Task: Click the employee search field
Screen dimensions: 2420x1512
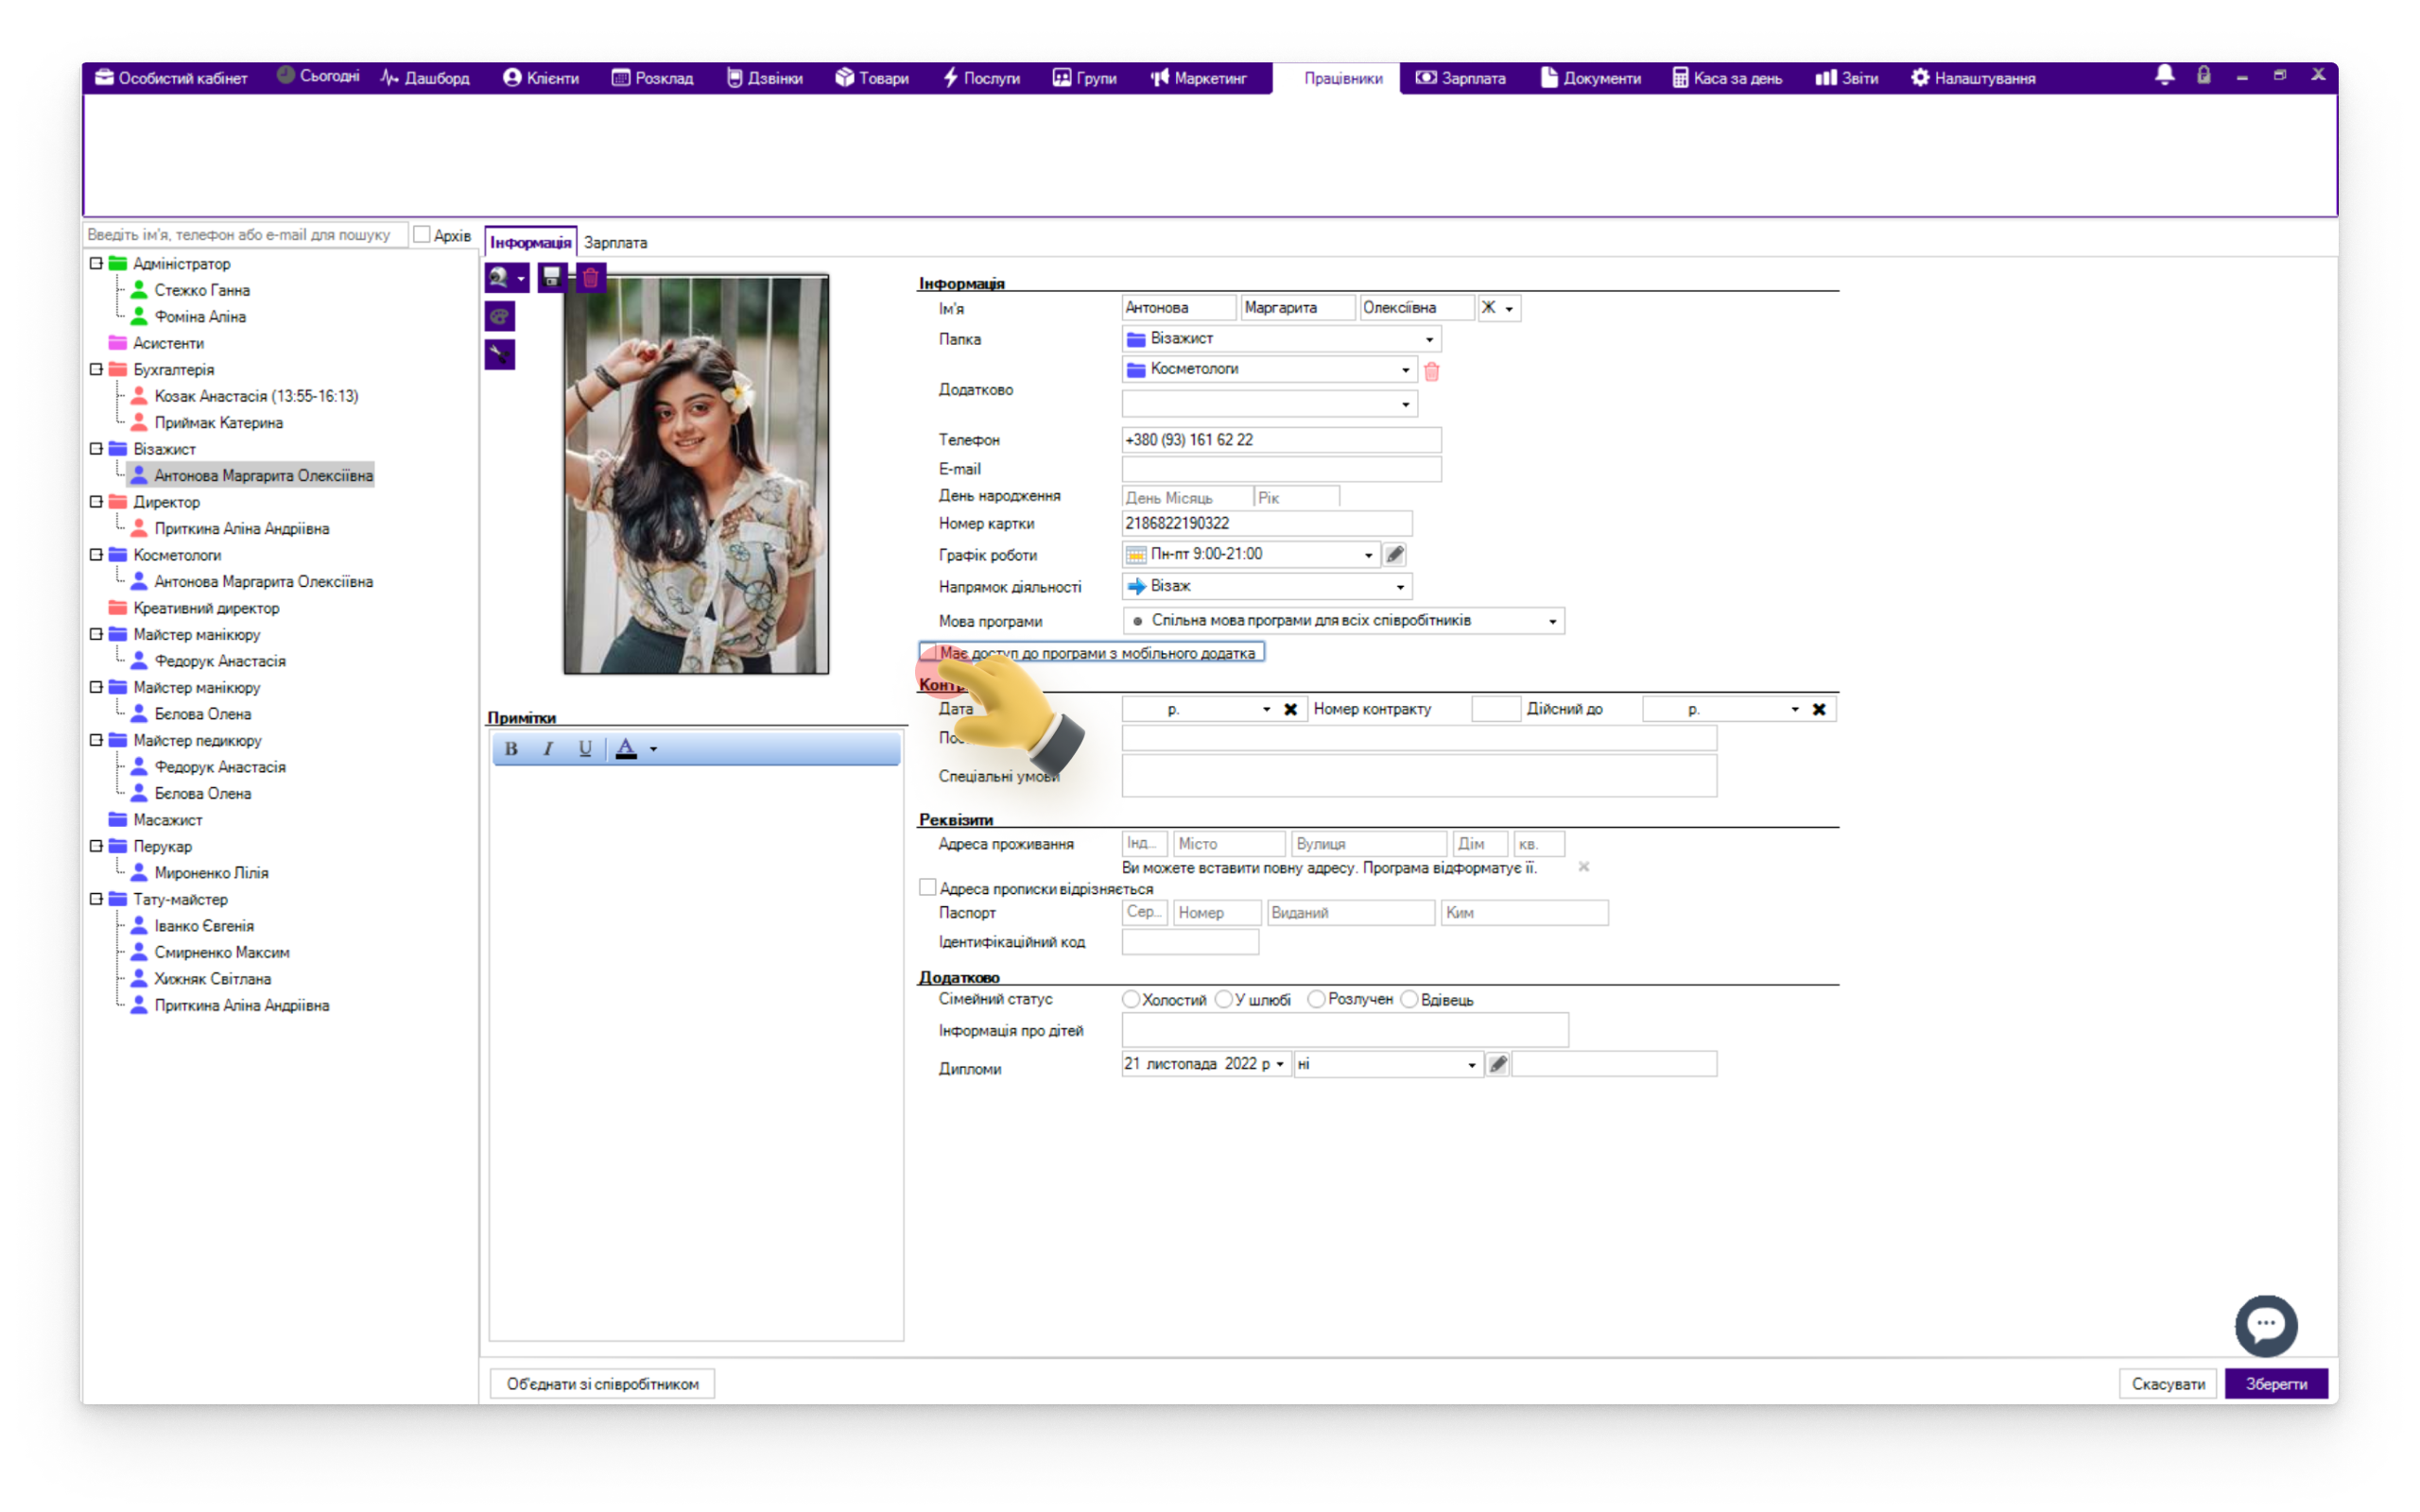Action: (x=245, y=235)
